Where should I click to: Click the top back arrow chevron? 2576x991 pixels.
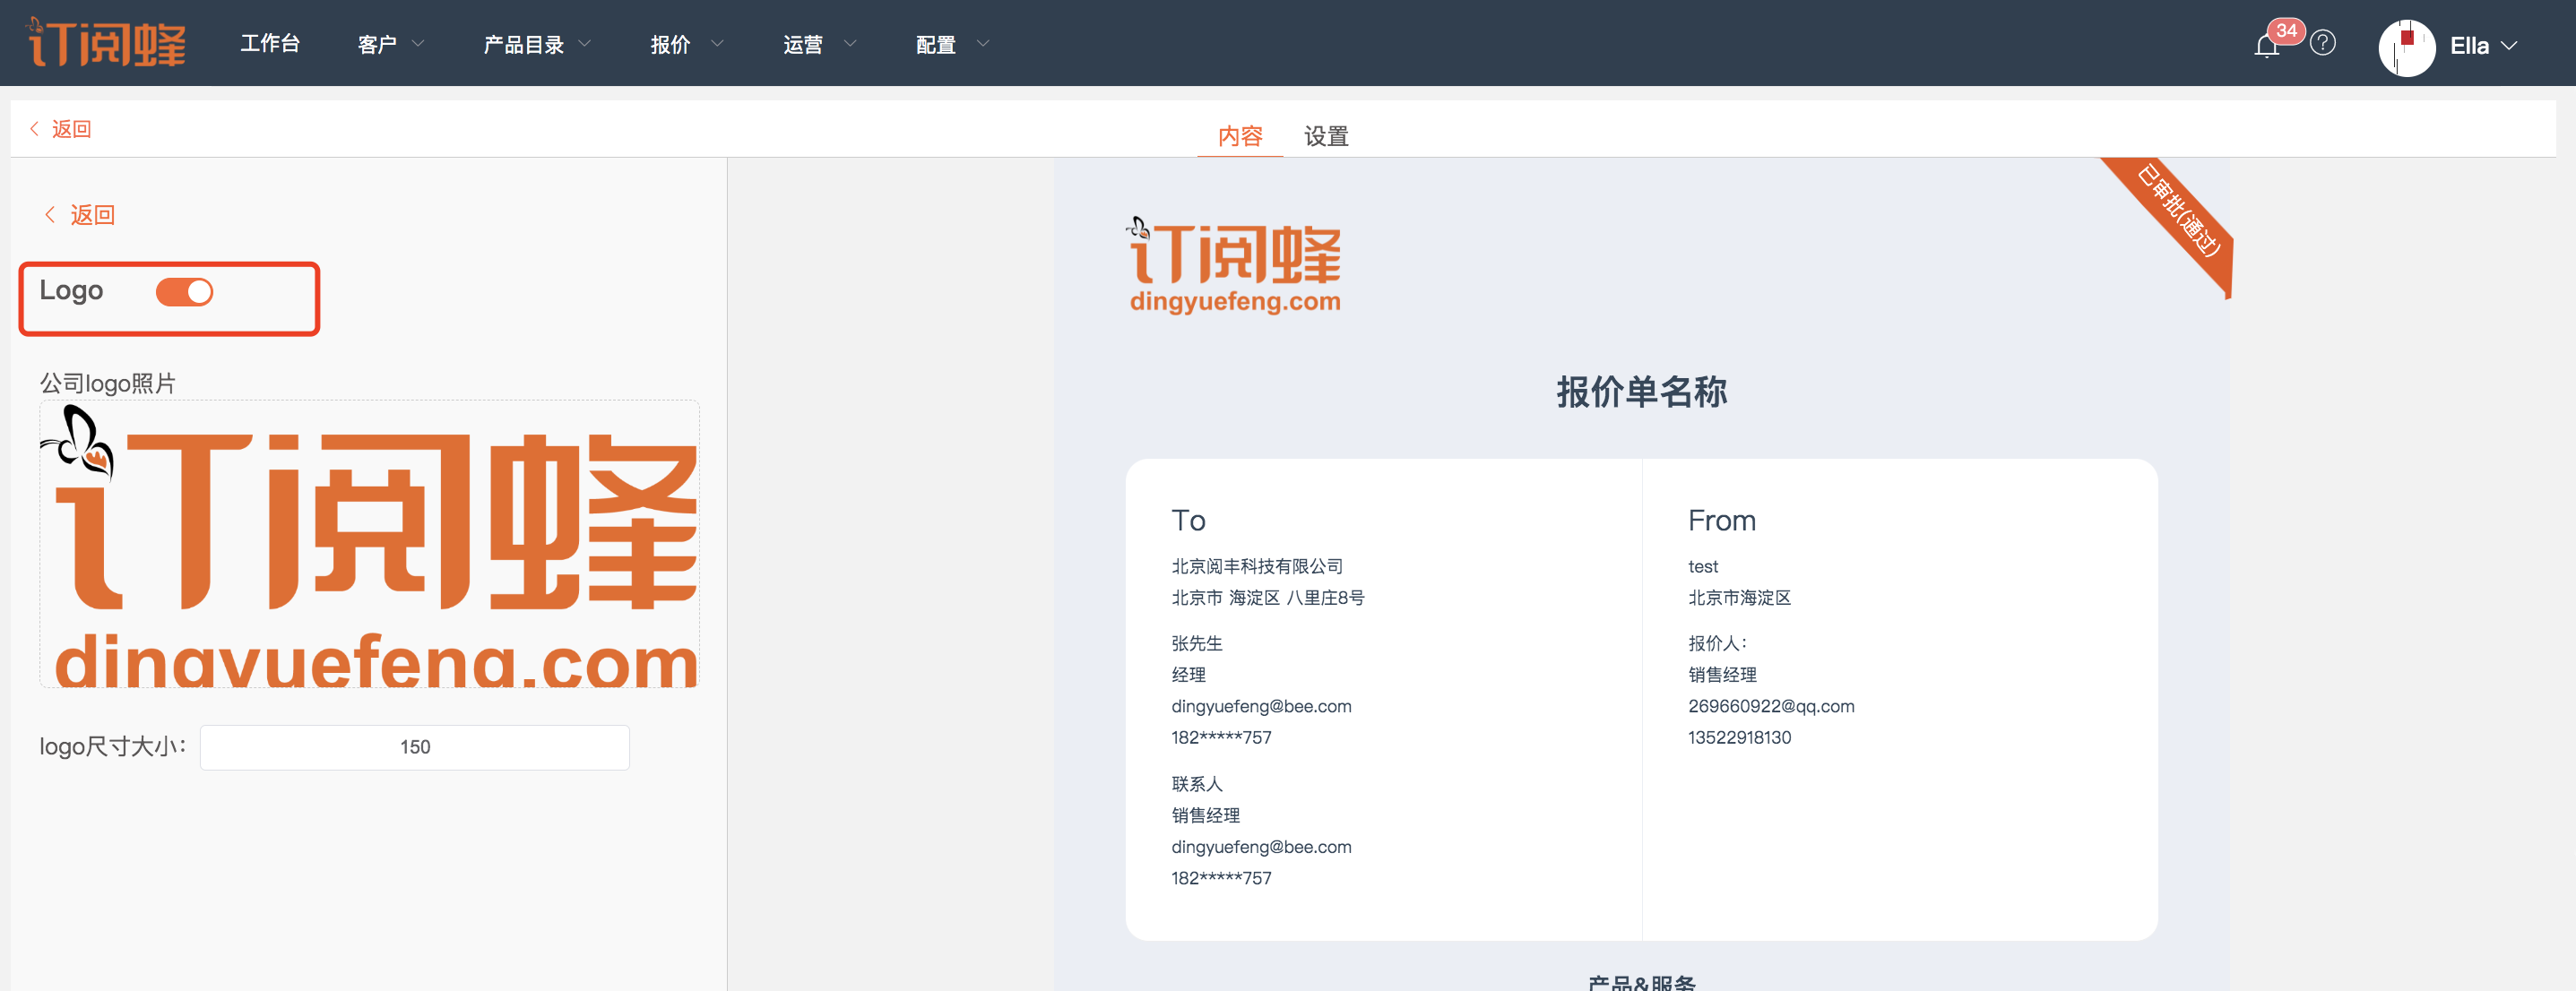pos(35,129)
